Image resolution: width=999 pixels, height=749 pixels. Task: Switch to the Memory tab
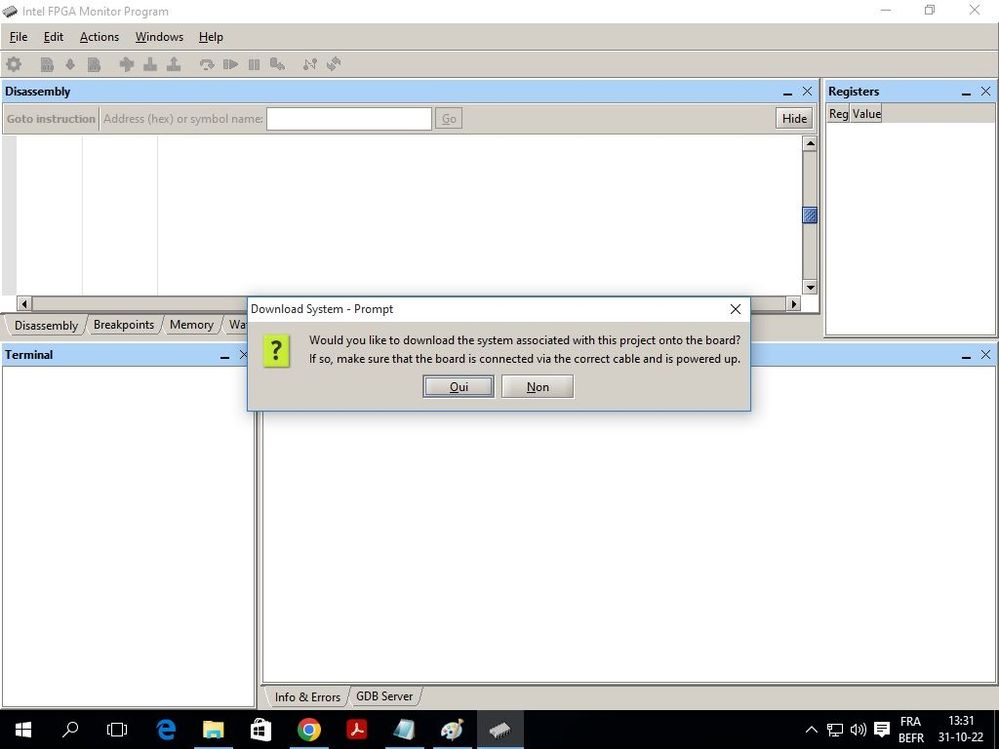(191, 325)
